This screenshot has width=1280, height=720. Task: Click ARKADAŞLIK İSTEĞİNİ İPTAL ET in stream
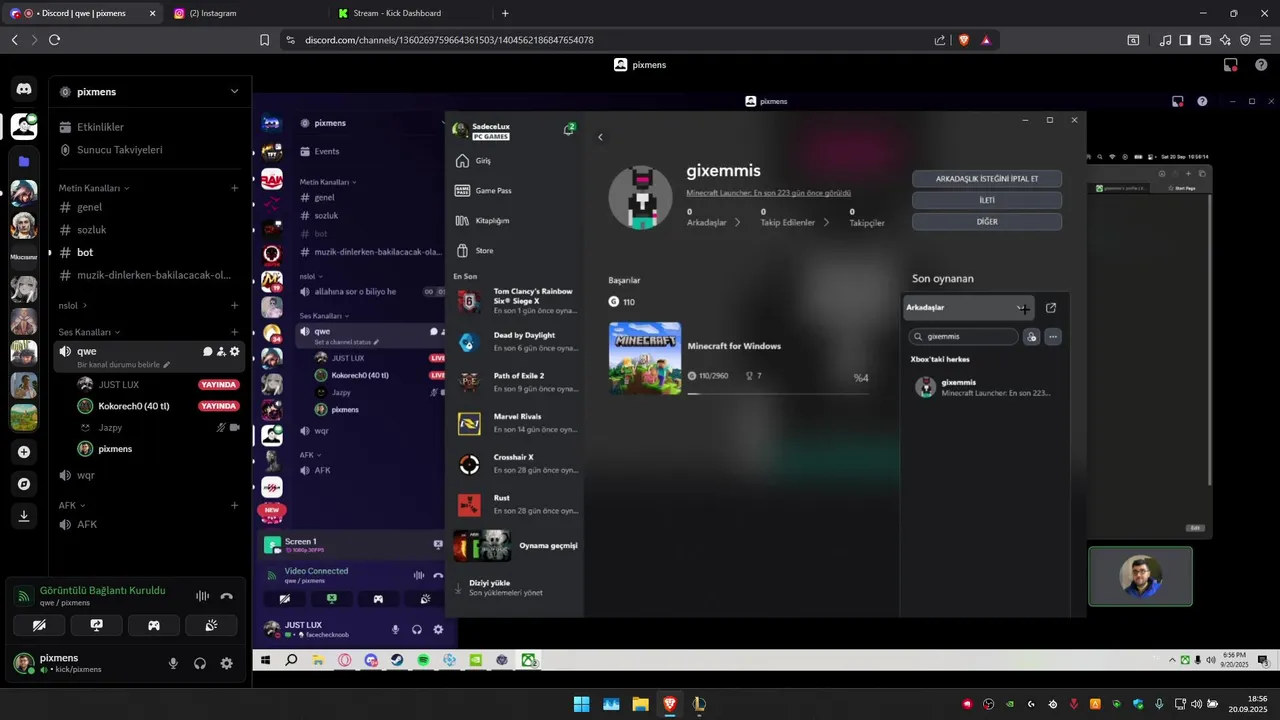point(987,179)
